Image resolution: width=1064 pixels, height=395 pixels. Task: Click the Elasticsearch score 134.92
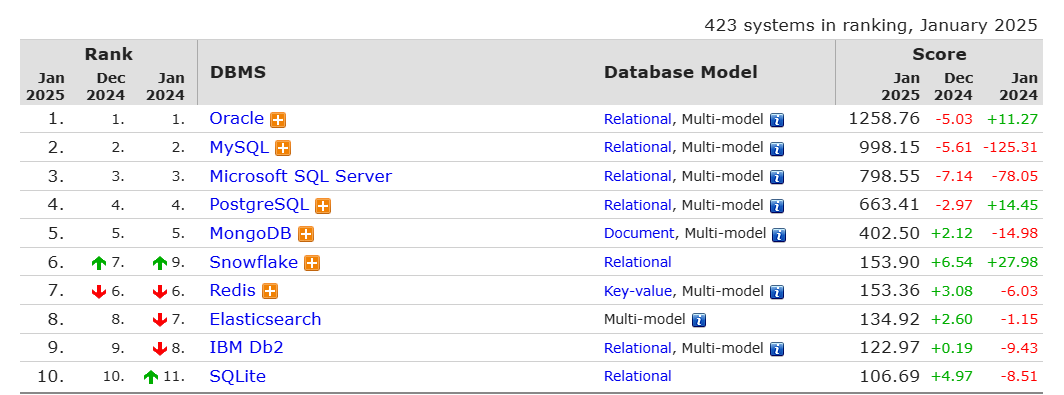click(x=890, y=319)
